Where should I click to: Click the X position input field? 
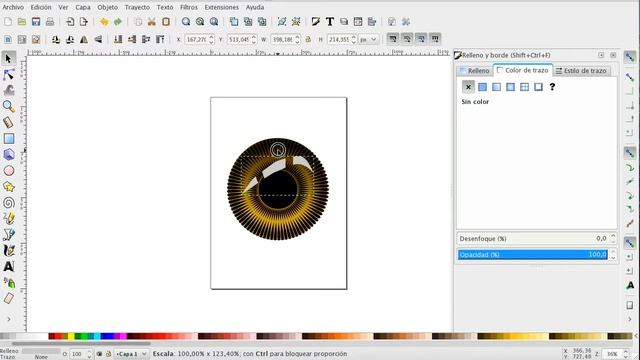point(196,39)
